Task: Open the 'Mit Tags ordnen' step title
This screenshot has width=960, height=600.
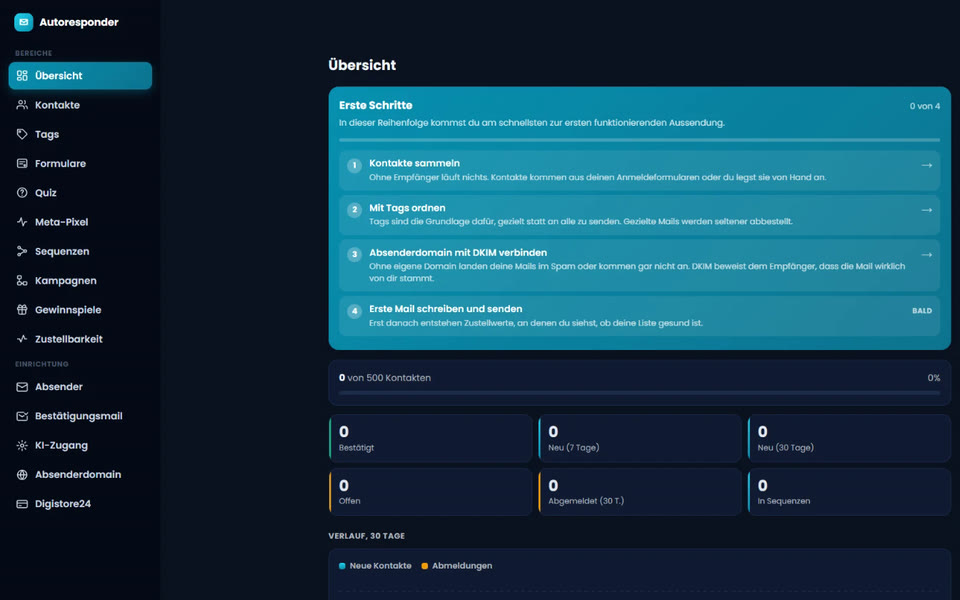Action: point(407,208)
